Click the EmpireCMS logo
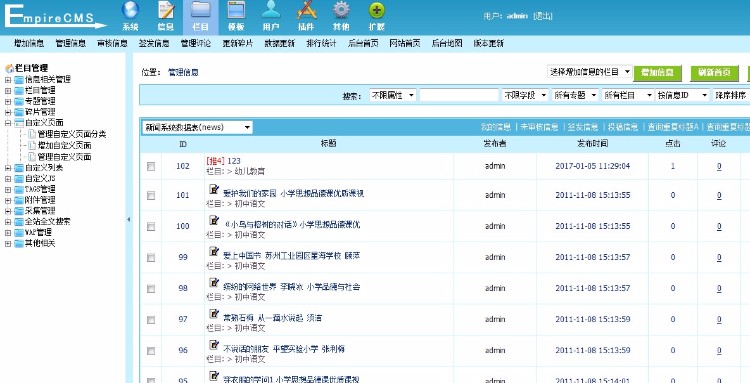This screenshot has height=383, width=750. point(55,17)
